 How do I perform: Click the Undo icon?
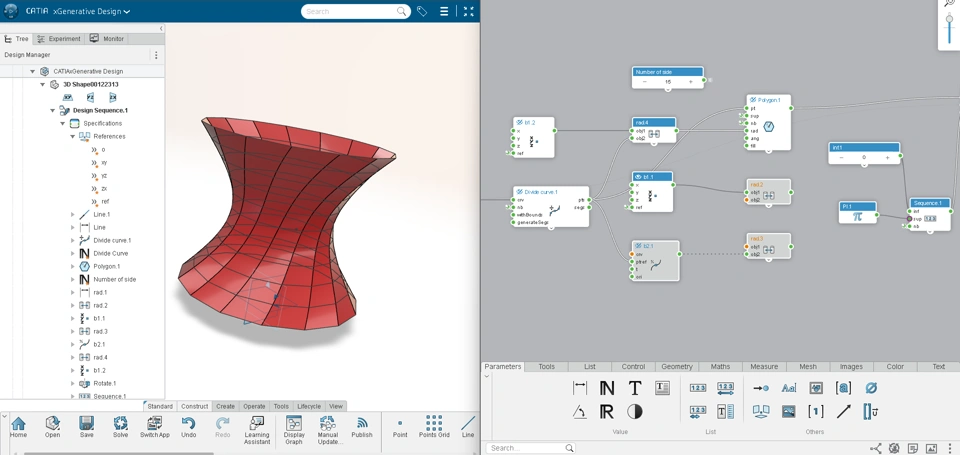[x=189, y=423]
